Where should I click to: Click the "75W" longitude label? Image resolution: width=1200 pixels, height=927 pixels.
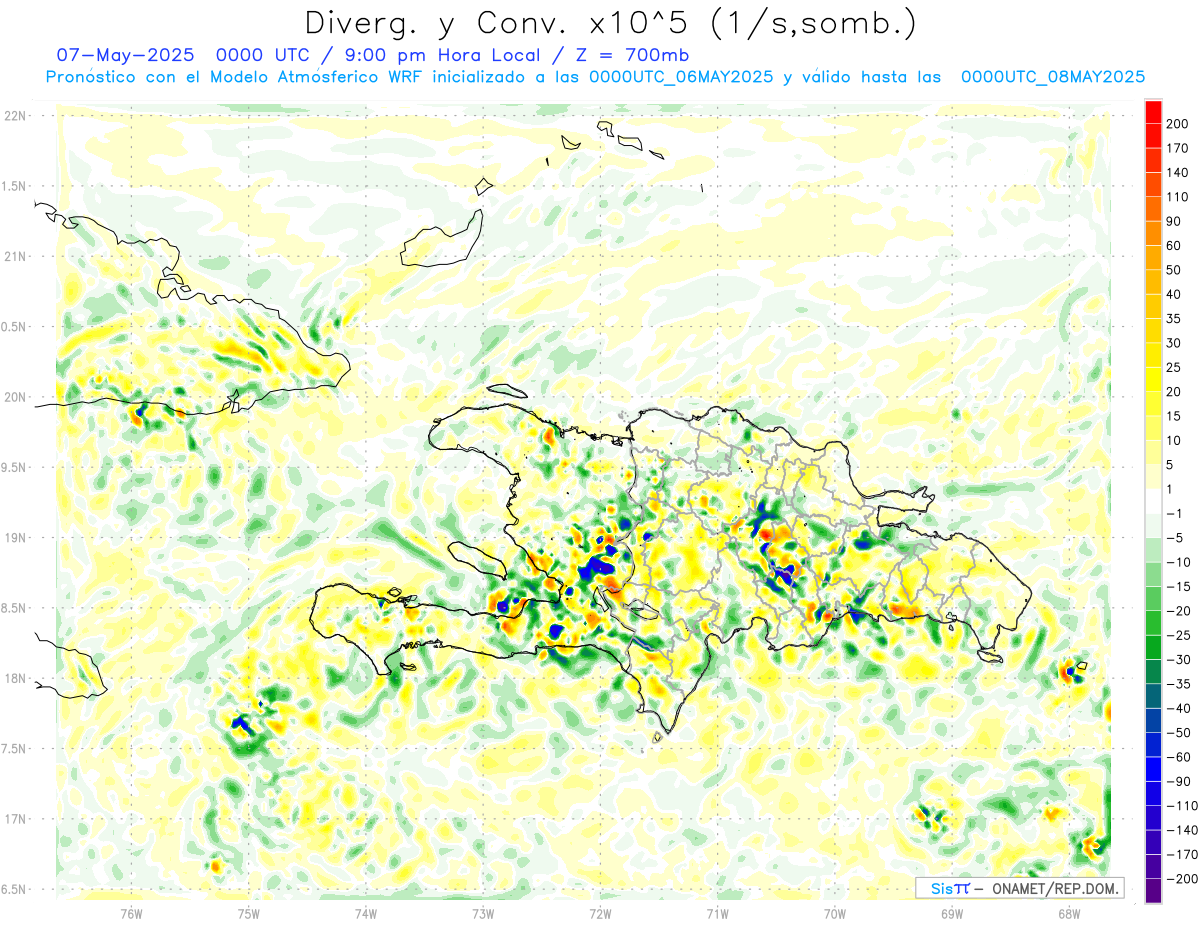[x=248, y=913]
